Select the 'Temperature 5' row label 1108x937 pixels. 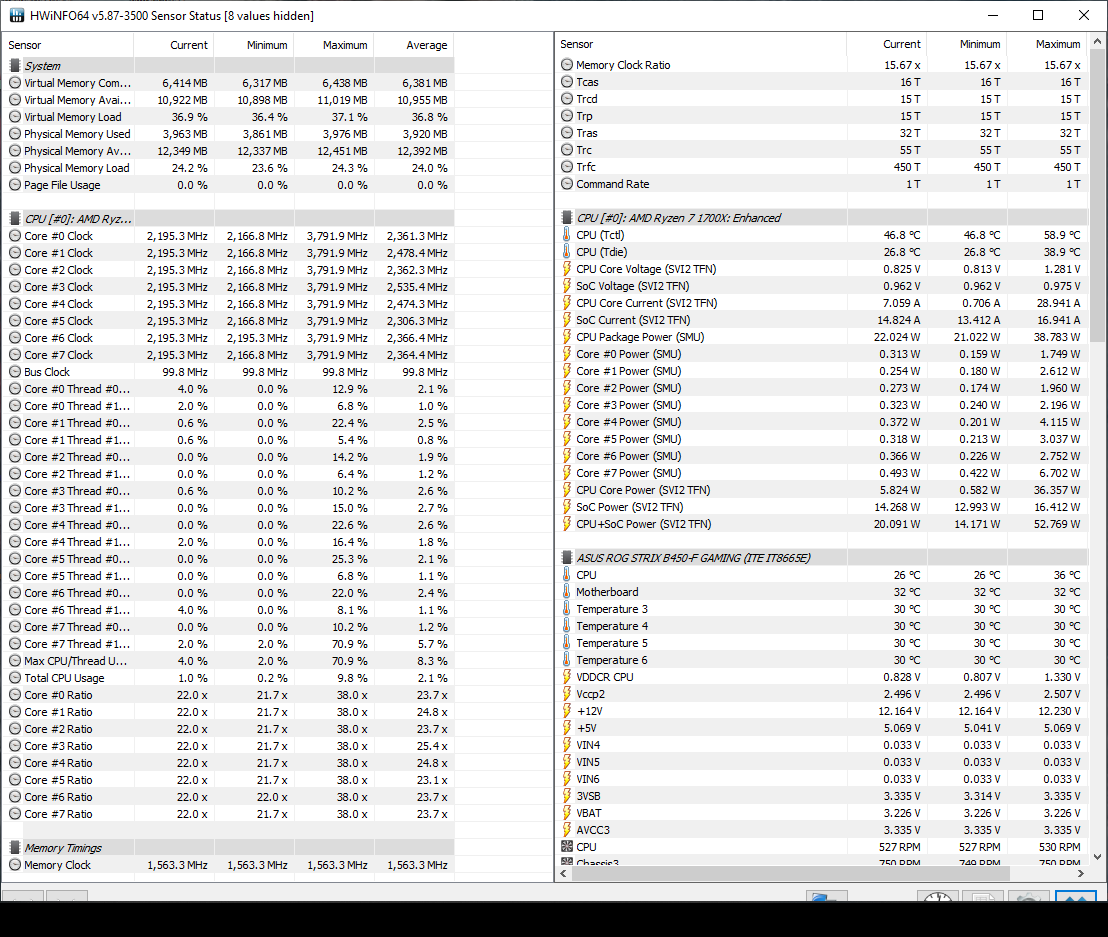(611, 643)
